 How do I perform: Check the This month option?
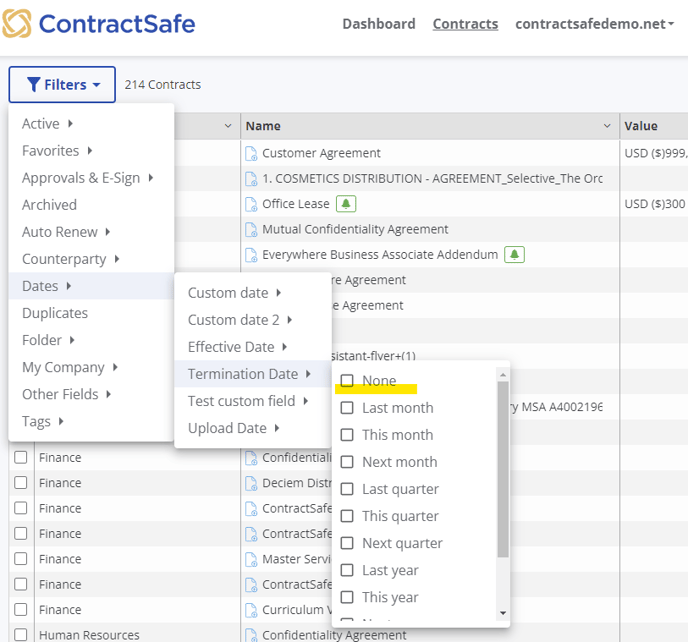pos(347,435)
